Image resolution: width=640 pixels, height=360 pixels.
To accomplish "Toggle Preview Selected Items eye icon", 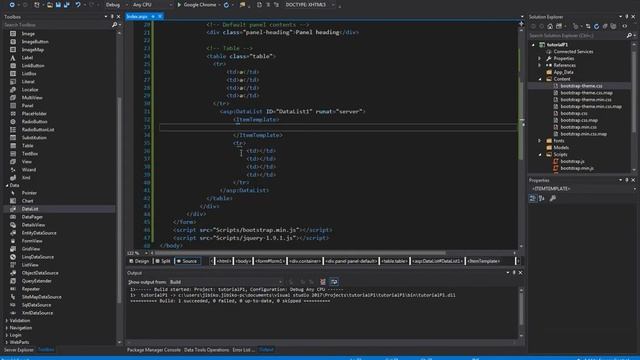I will [624, 27].
